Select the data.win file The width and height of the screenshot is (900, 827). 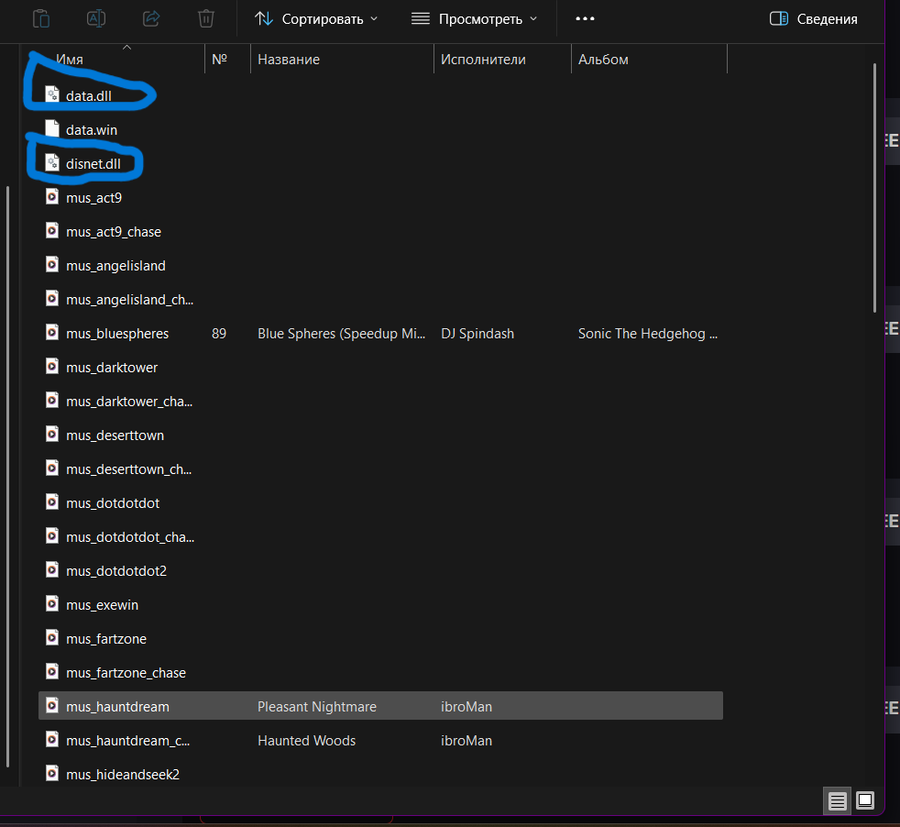[x=91, y=129]
